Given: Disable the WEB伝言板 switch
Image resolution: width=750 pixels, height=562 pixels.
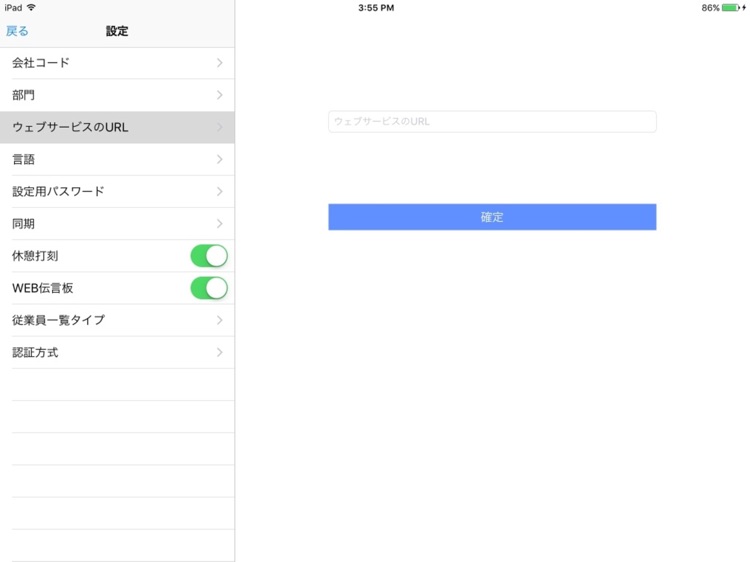Looking at the screenshot, I should tap(209, 288).
